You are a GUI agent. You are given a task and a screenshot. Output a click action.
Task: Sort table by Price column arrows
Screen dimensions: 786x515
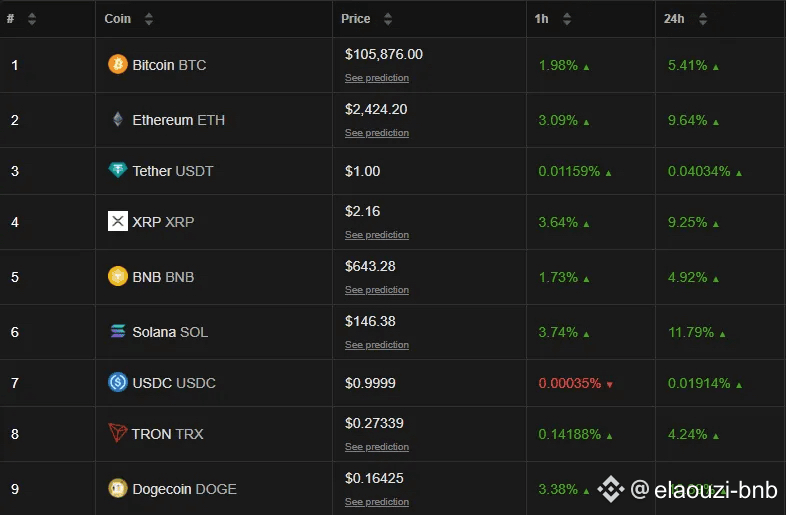coord(387,19)
